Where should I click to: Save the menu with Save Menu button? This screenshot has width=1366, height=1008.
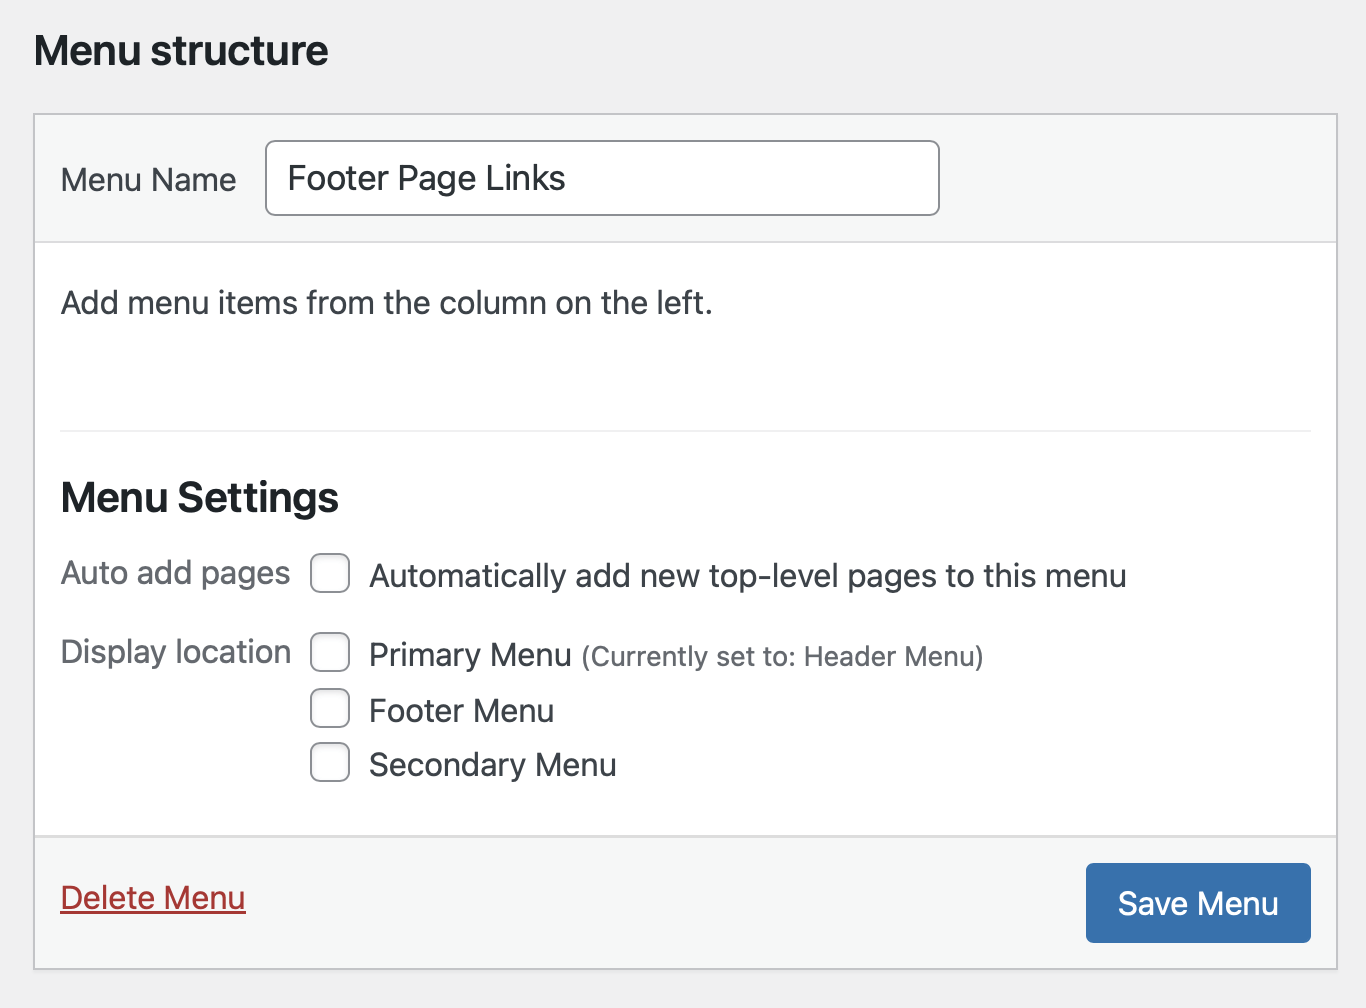(x=1198, y=903)
